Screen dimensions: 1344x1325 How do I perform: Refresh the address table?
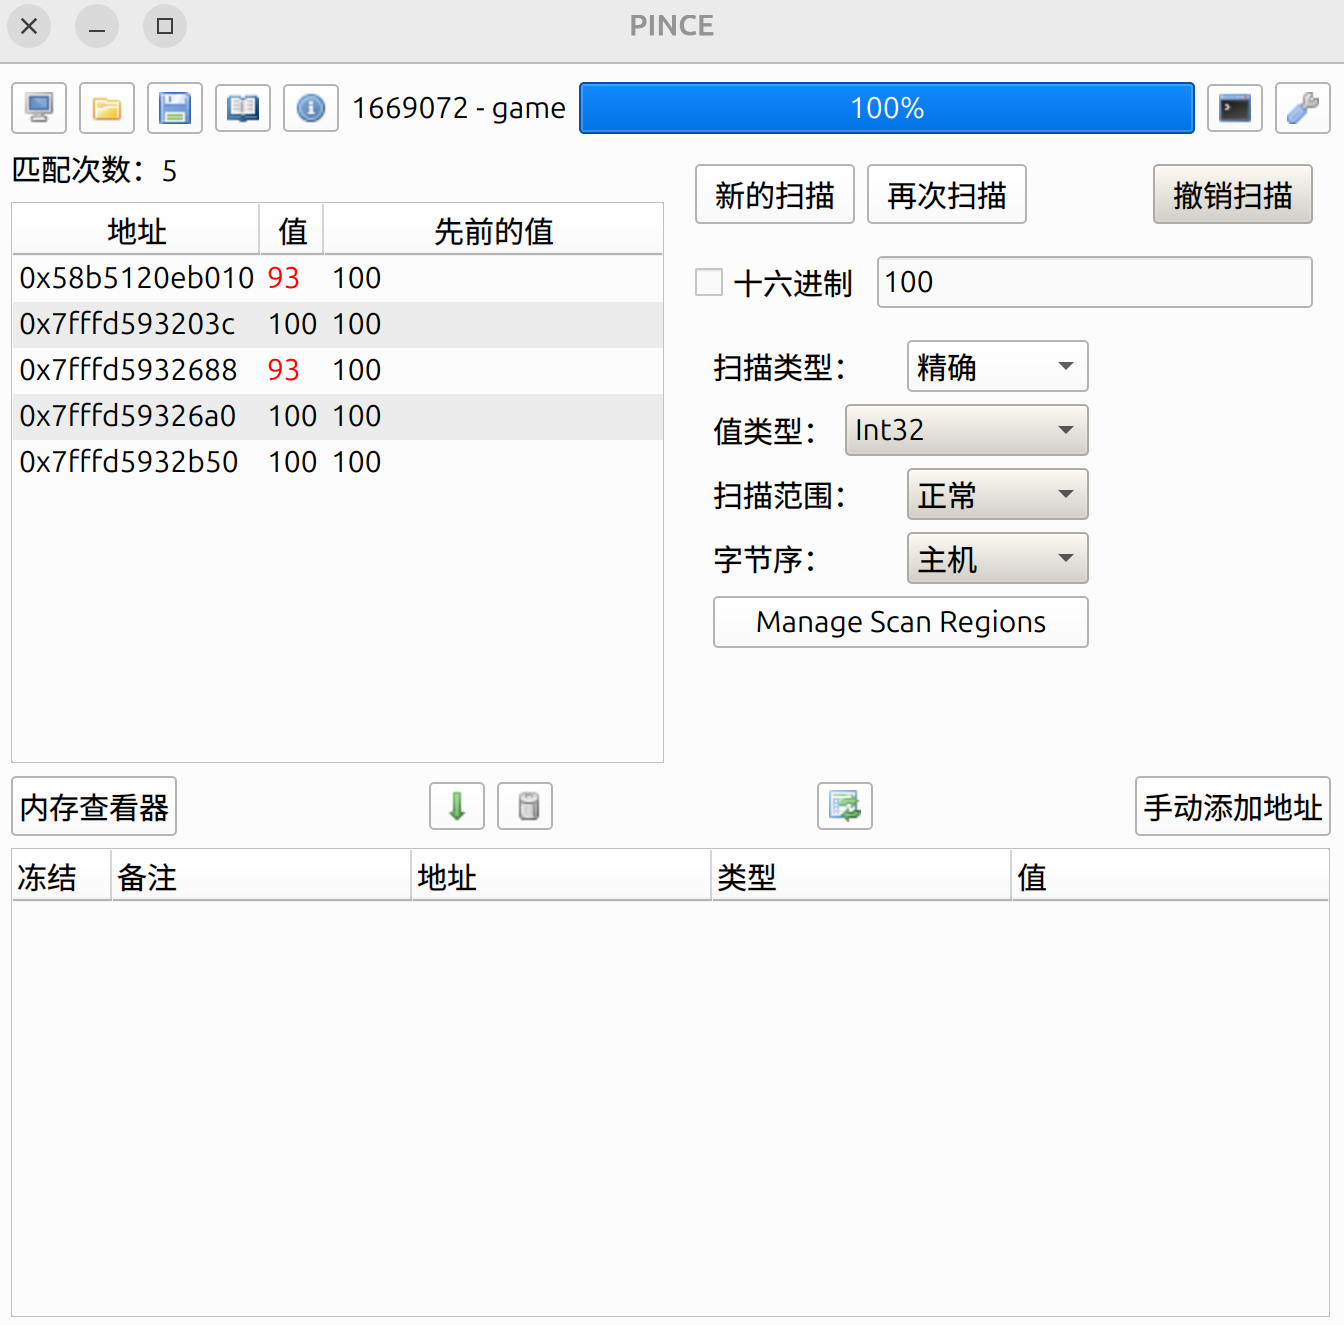(845, 806)
